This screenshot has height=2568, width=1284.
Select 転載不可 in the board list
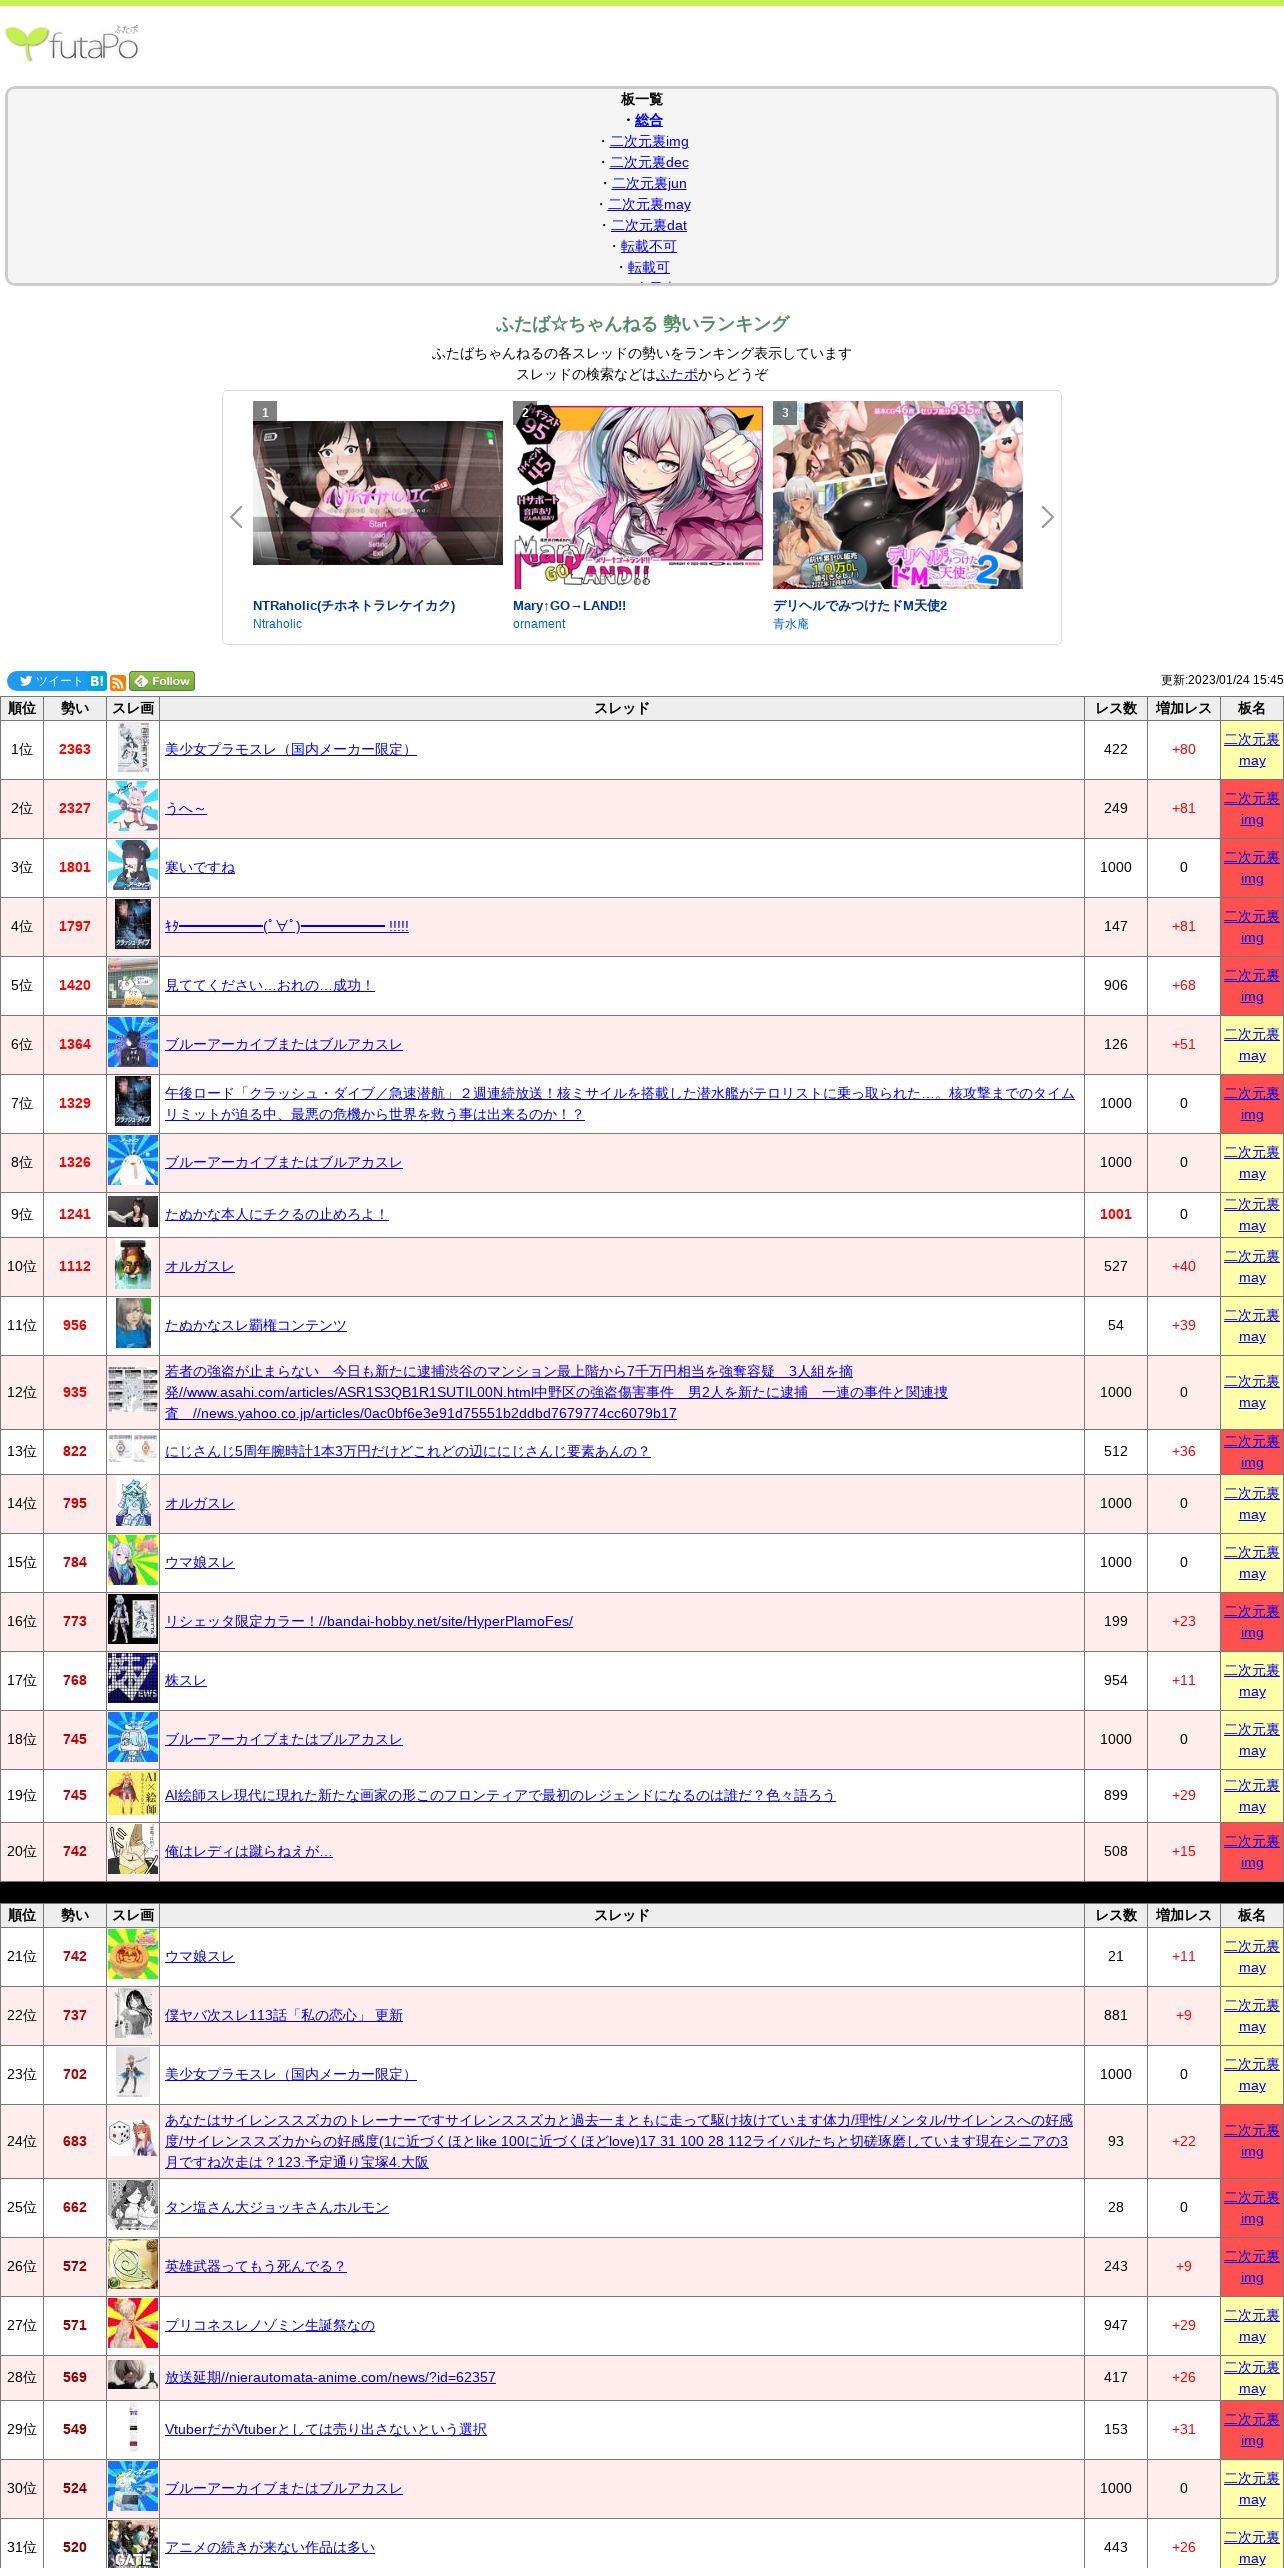(649, 246)
